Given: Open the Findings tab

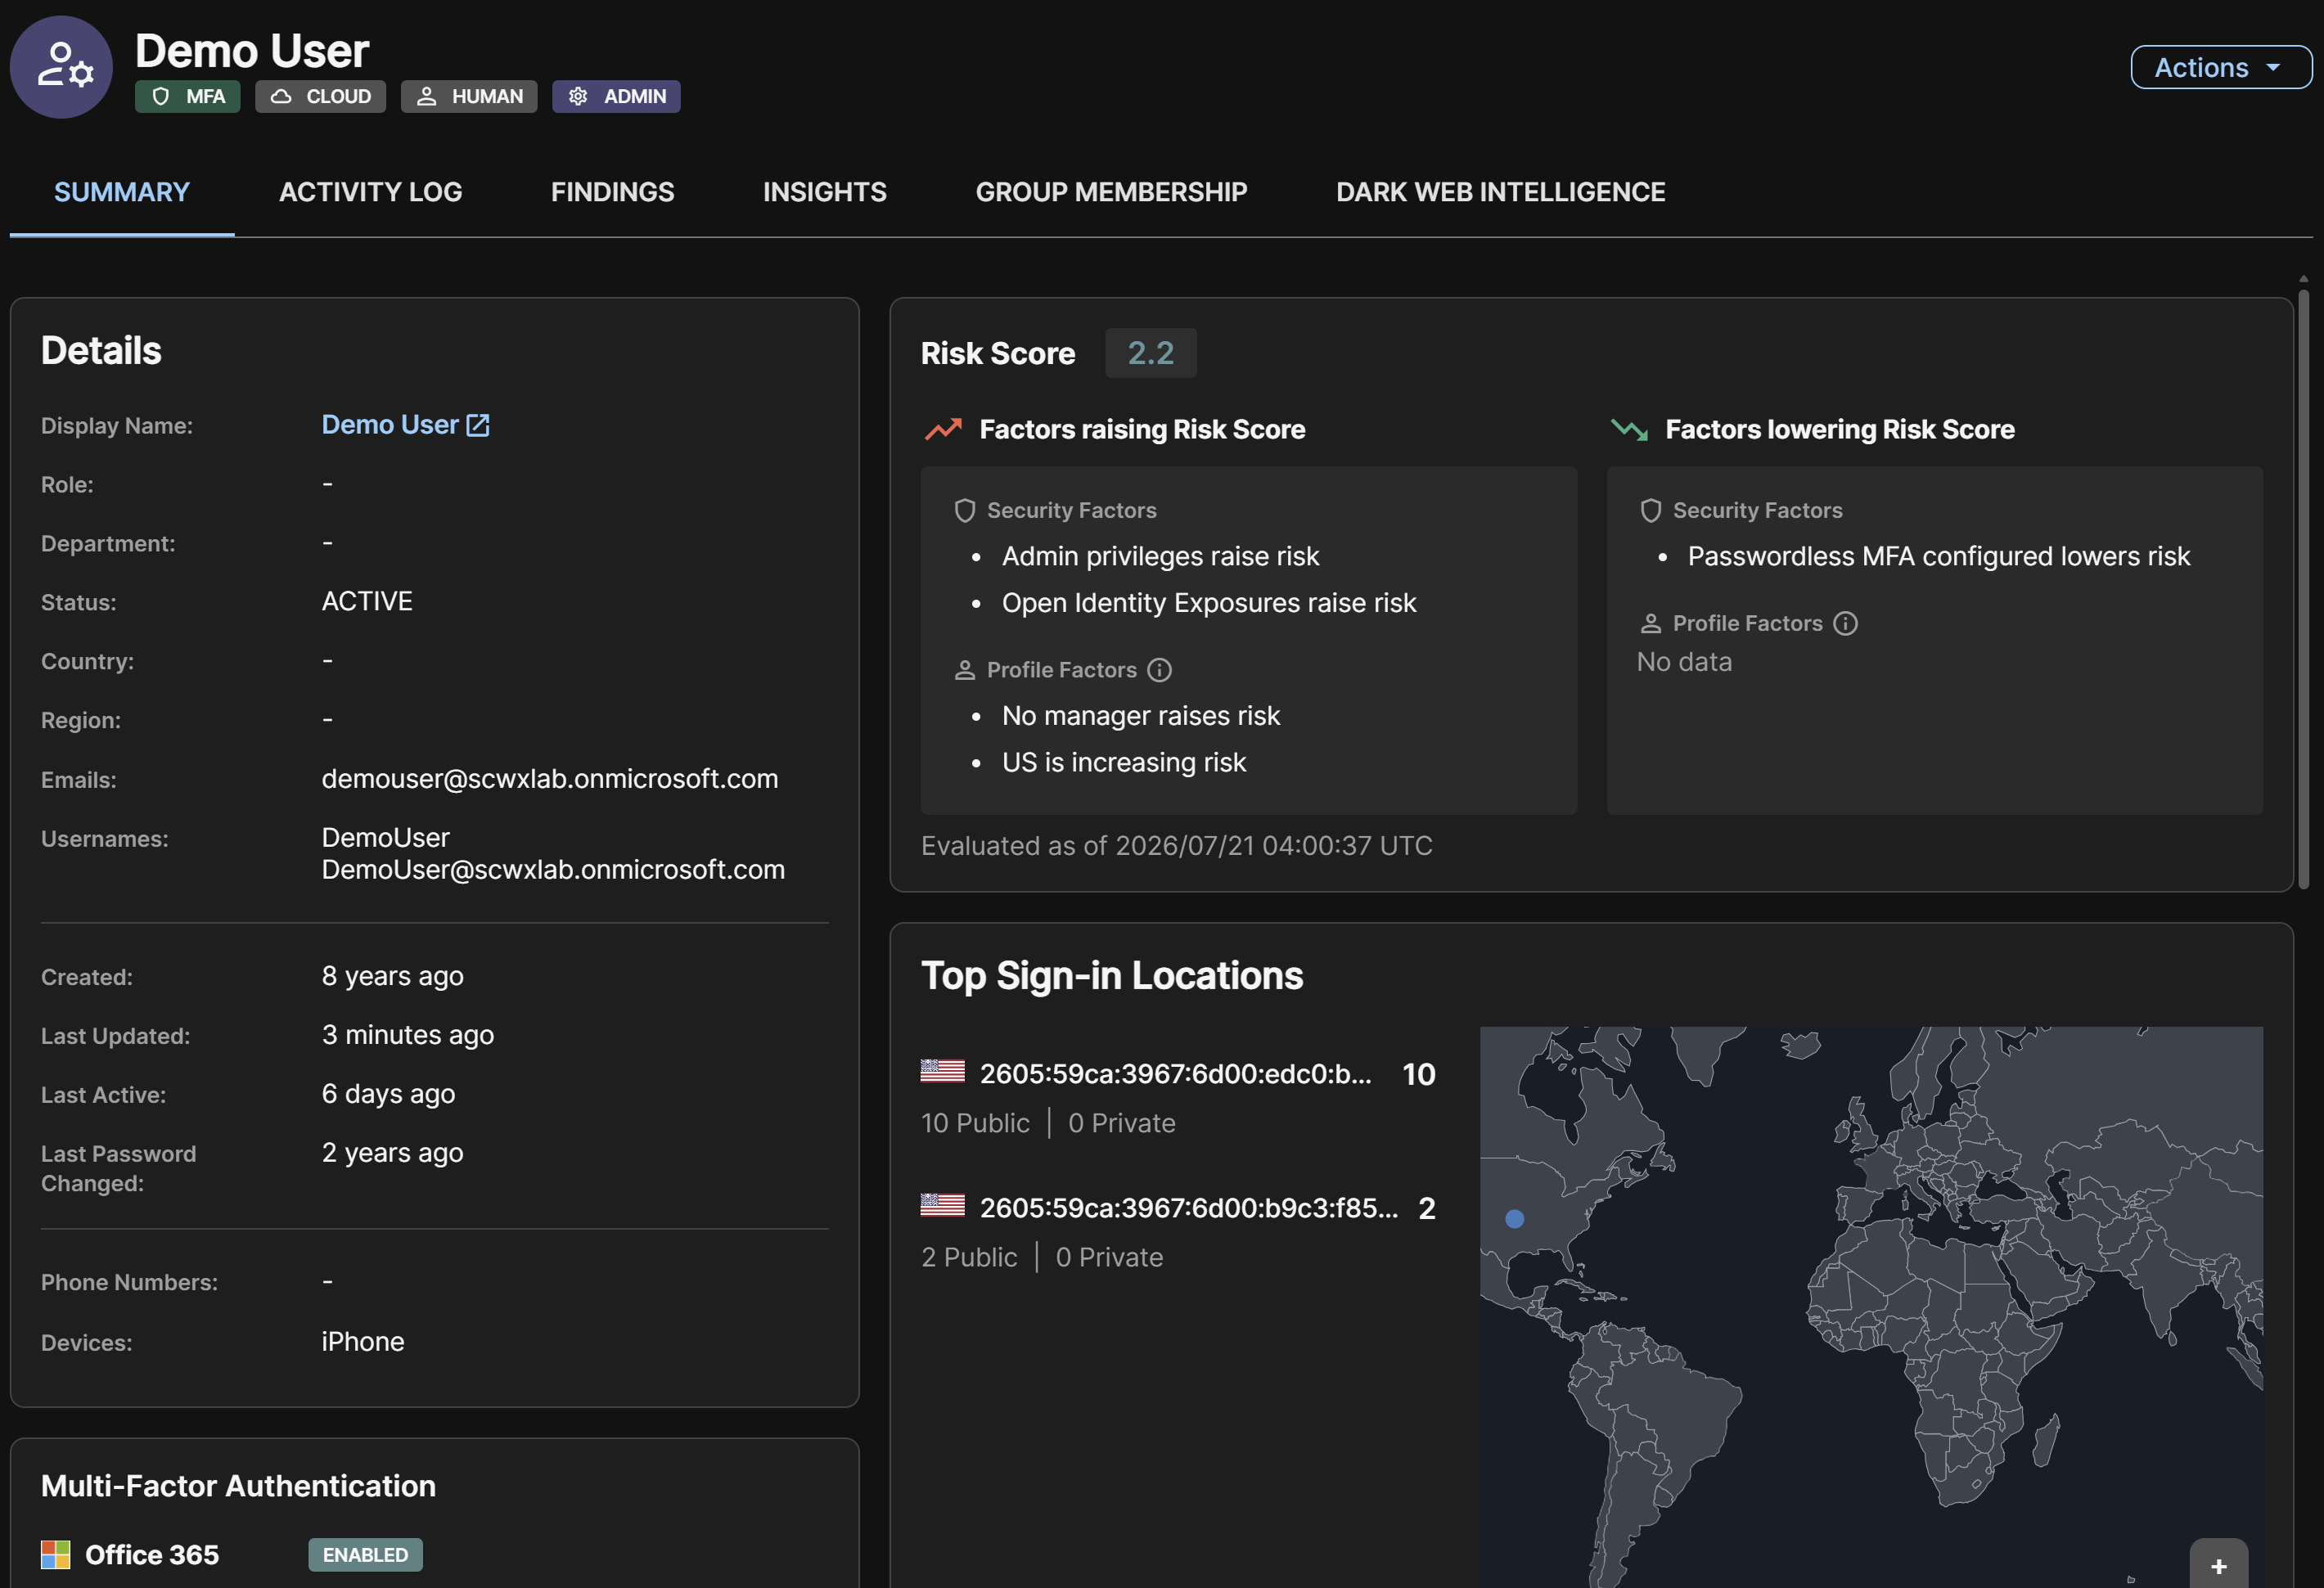Looking at the screenshot, I should click(612, 192).
